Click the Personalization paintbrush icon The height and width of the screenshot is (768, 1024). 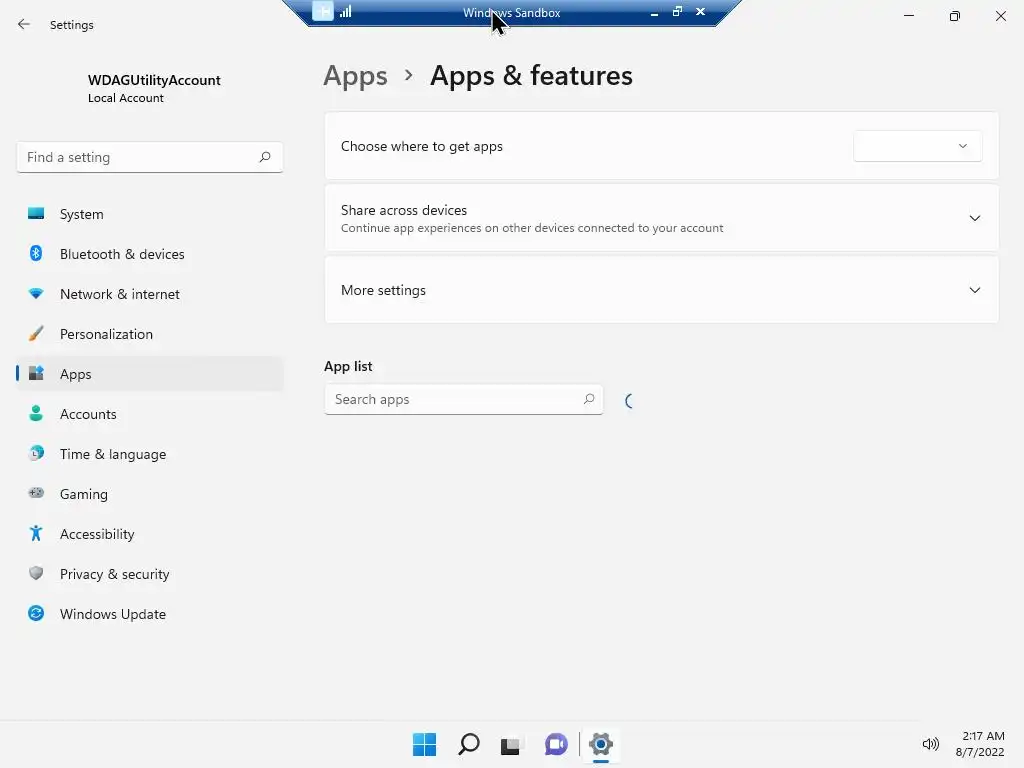pos(36,334)
